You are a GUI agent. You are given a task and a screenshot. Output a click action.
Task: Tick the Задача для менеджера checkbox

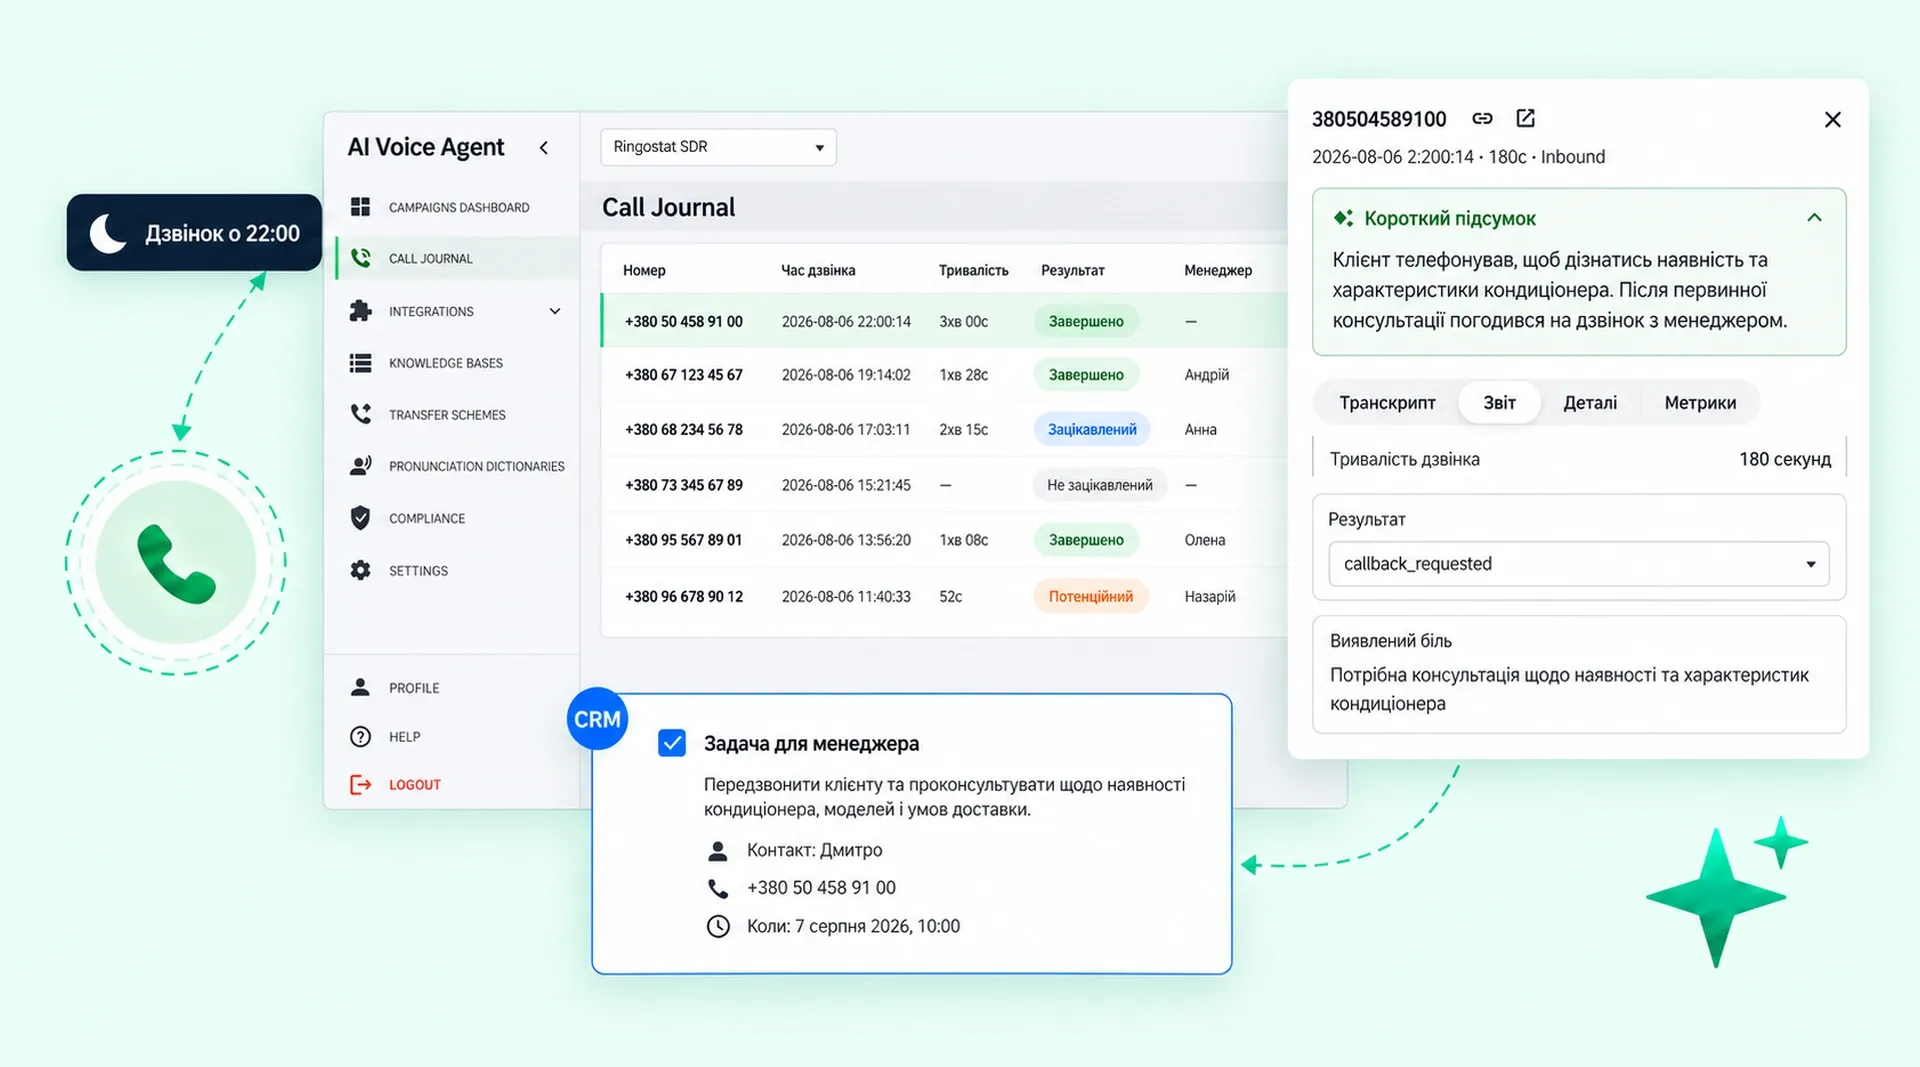pos(672,743)
